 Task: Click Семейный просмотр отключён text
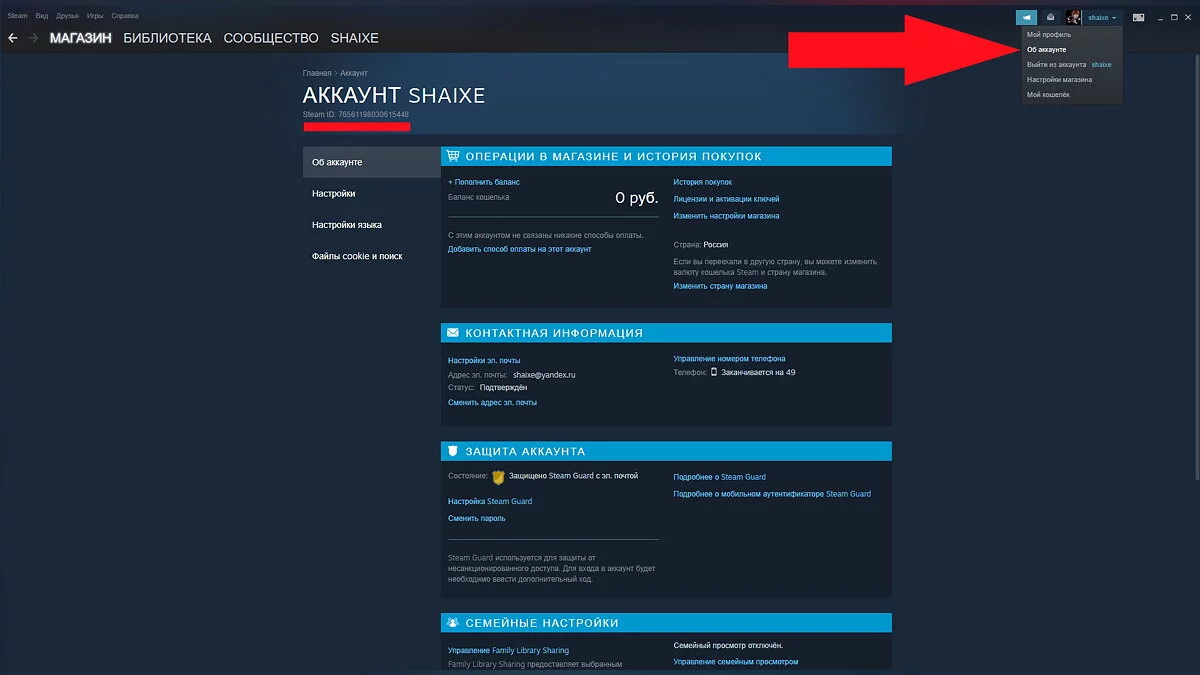[x=728, y=645]
